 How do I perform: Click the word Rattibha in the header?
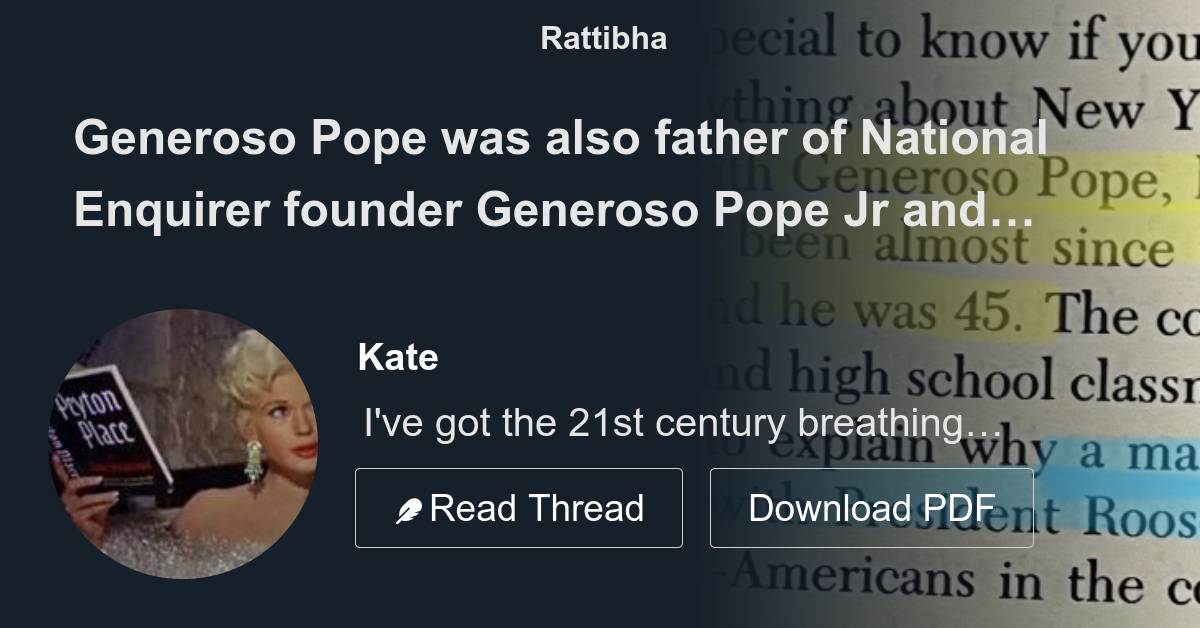click(603, 39)
